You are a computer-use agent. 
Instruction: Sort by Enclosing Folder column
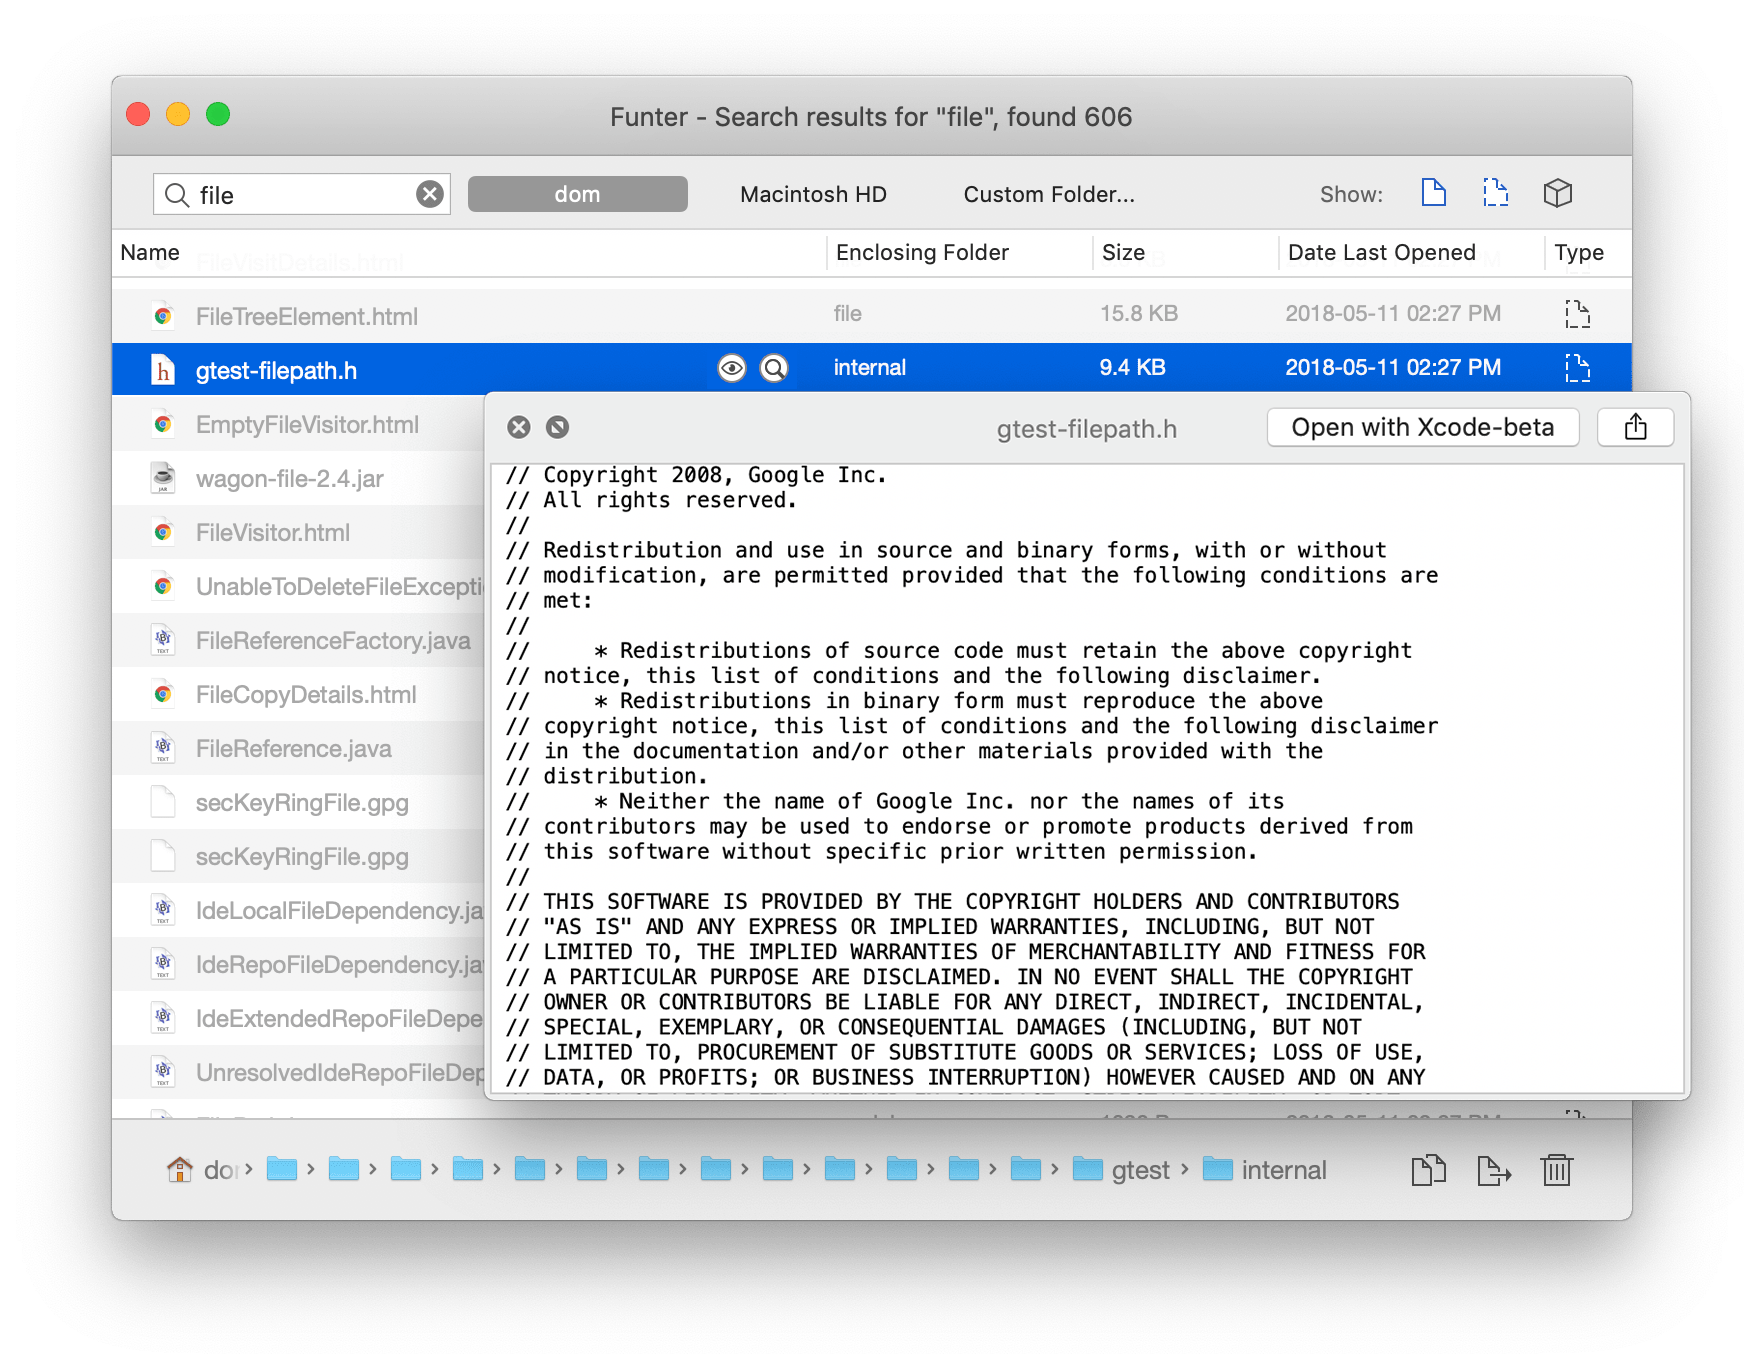(922, 252)
